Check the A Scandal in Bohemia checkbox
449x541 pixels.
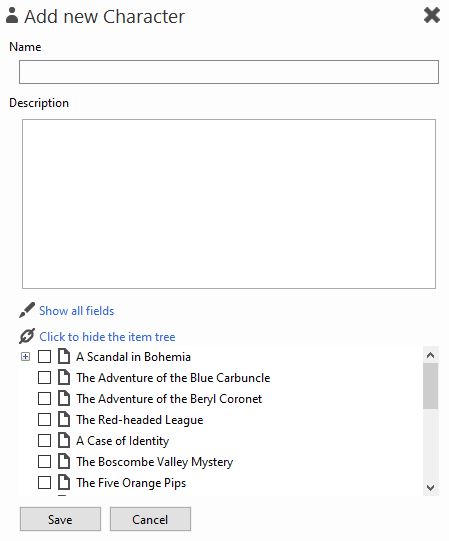click(45, 356)
